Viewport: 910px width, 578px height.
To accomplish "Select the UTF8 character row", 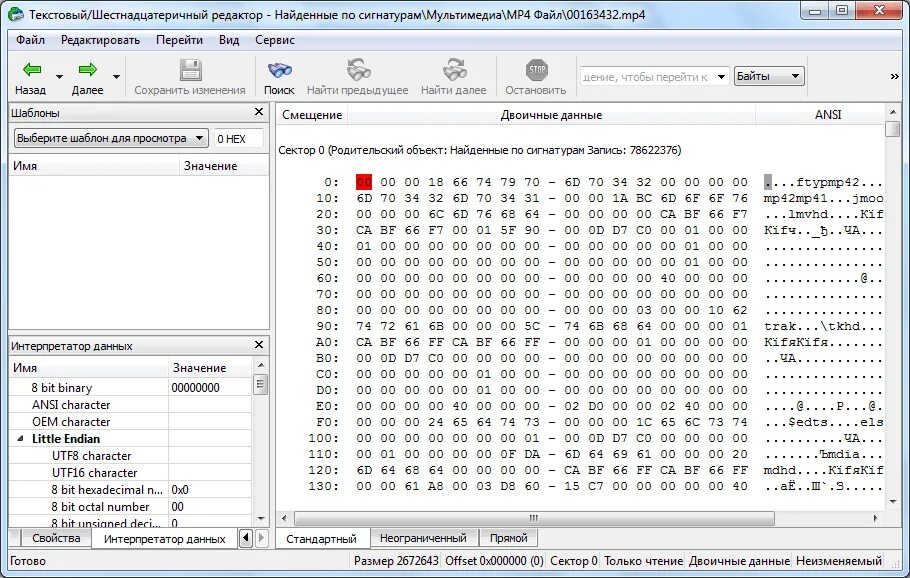I will [x=131, y=456].
